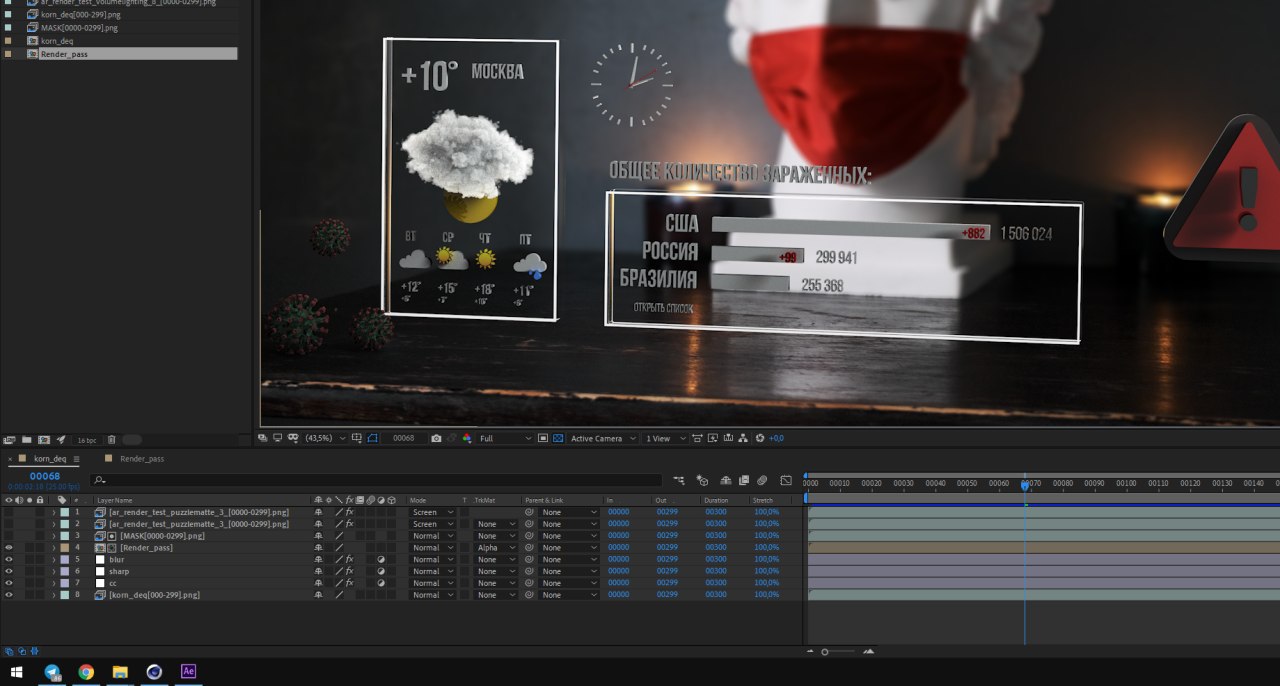Toggle region of interest icon in viewer
Viewport: 1280px width, 686px height.
point(543,438)
